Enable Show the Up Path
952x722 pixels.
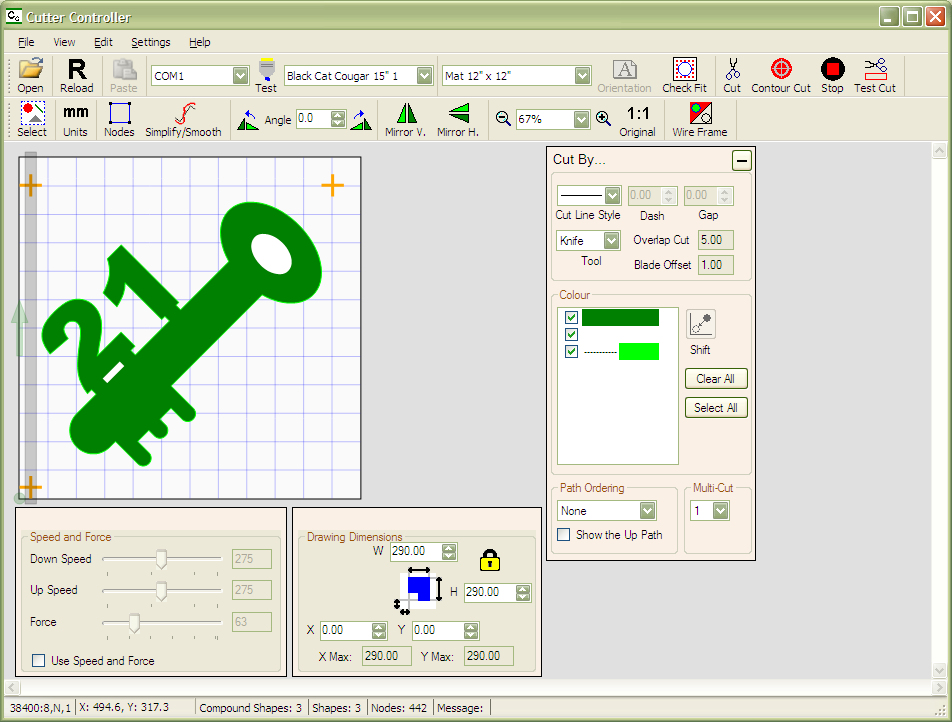(564, 535)
